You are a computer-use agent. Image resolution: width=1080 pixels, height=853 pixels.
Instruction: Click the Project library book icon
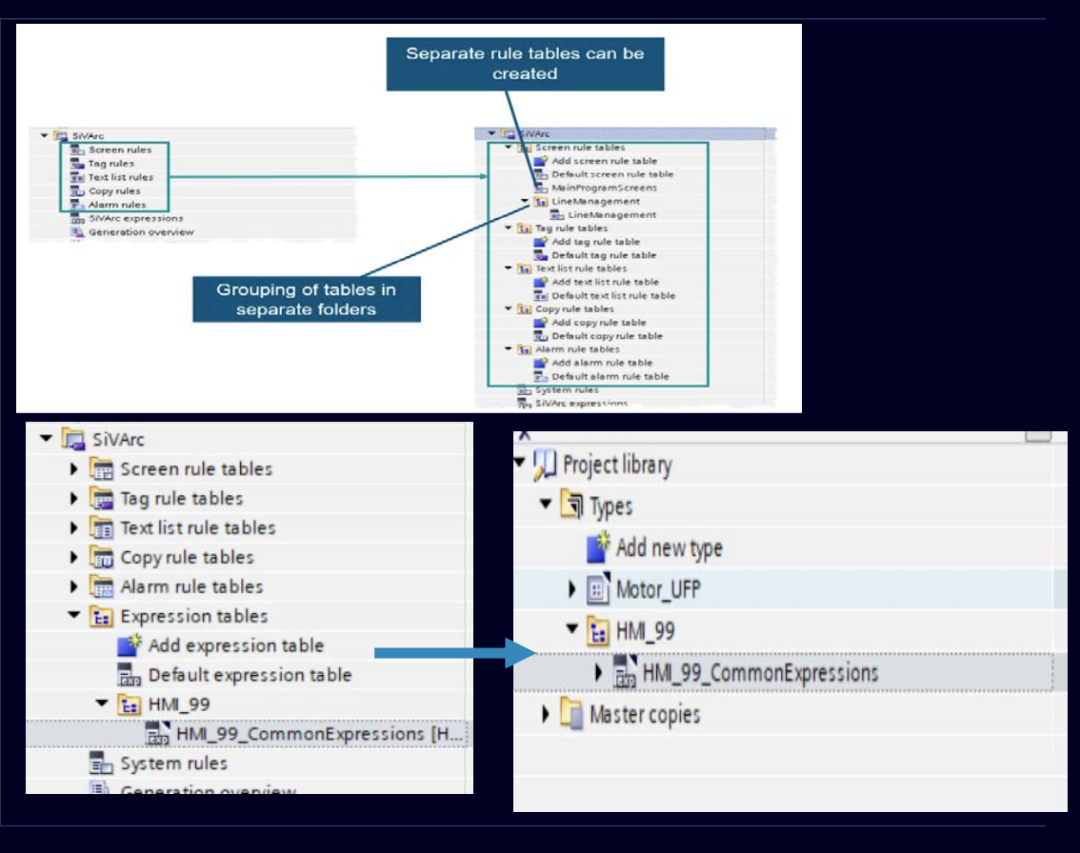[x=545, y=465]
